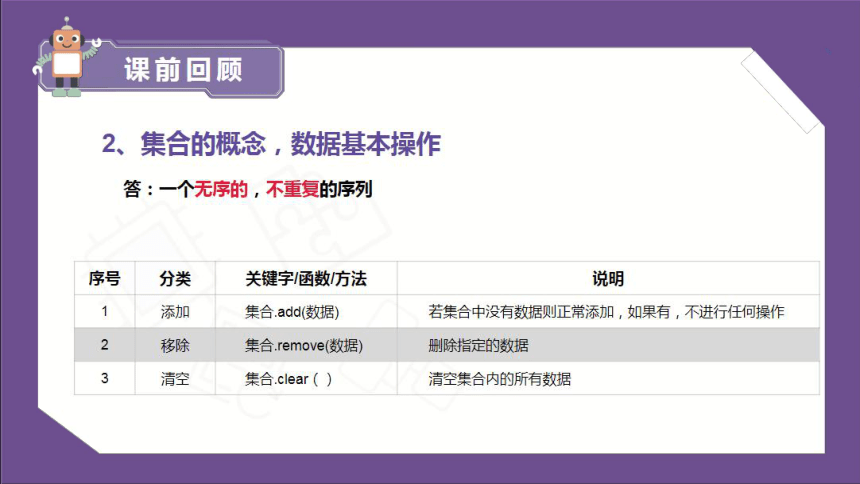Click red text 无序的
Viewport: 860px width, 484px height.
(x=221, y=189)
